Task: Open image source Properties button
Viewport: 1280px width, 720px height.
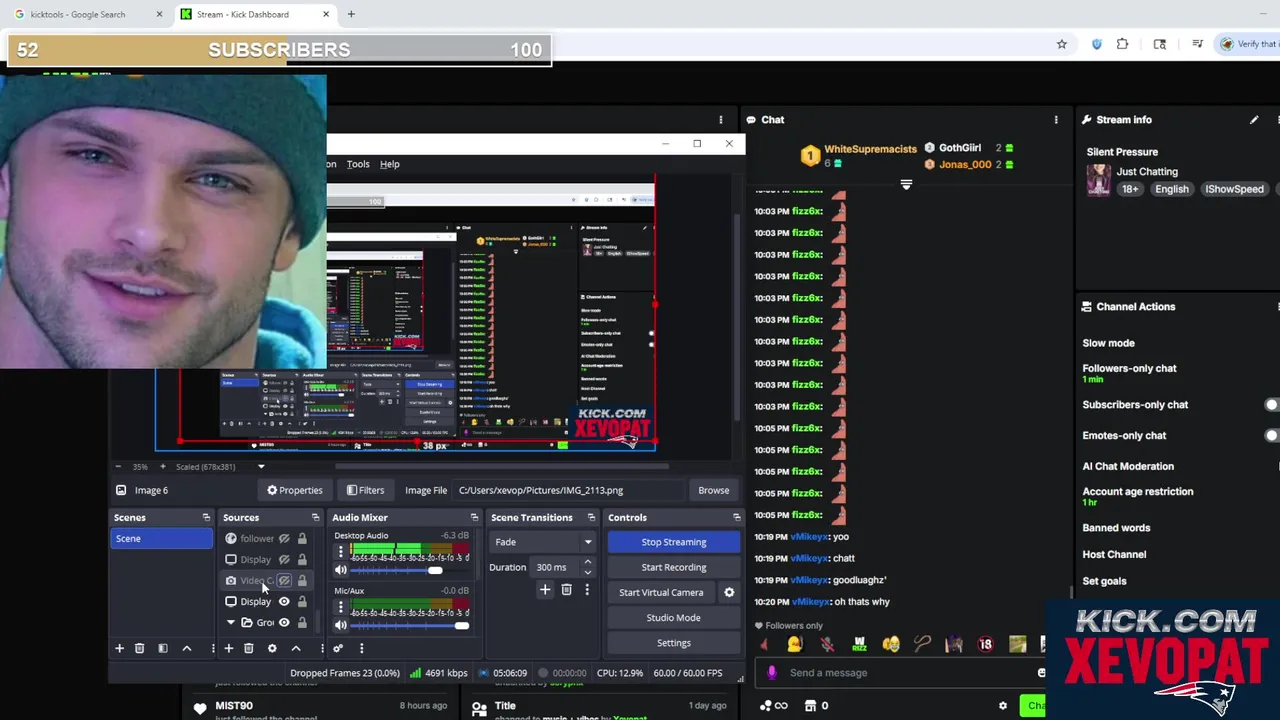Action: click(x=294, y=490)
